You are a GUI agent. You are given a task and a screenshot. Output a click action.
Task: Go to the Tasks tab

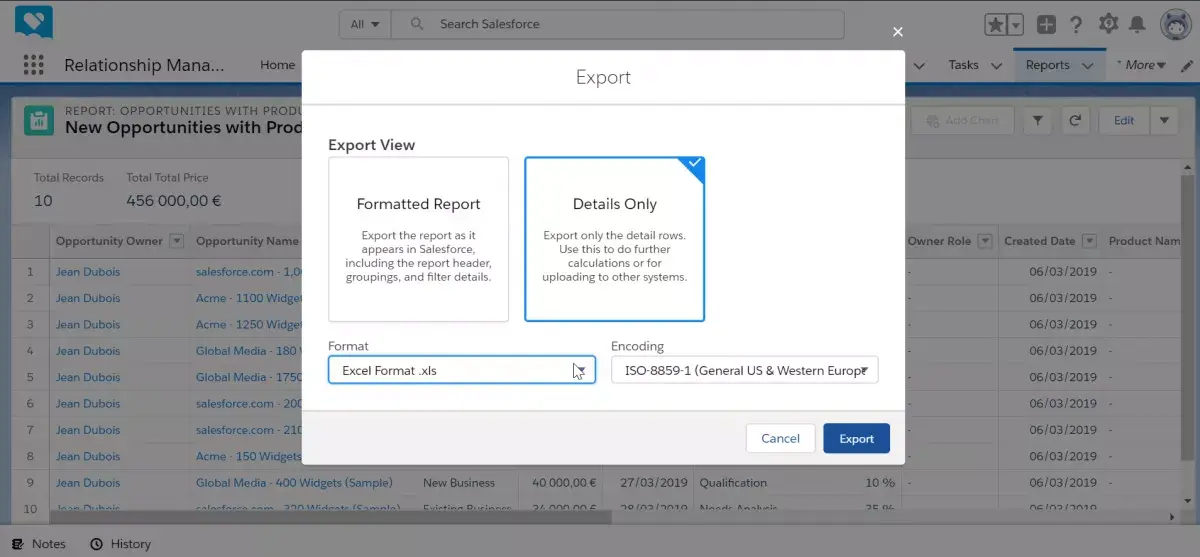964,65
